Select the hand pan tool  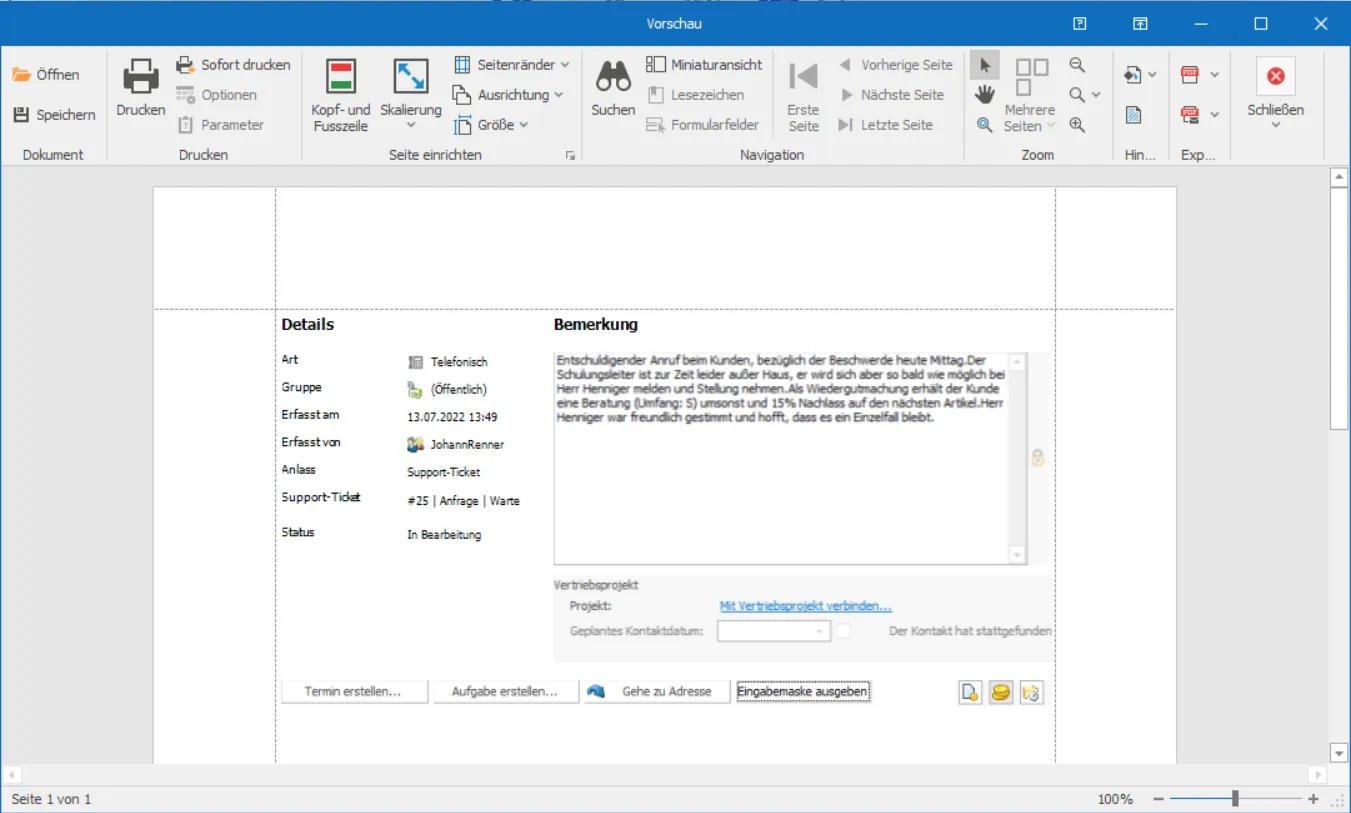985,95
